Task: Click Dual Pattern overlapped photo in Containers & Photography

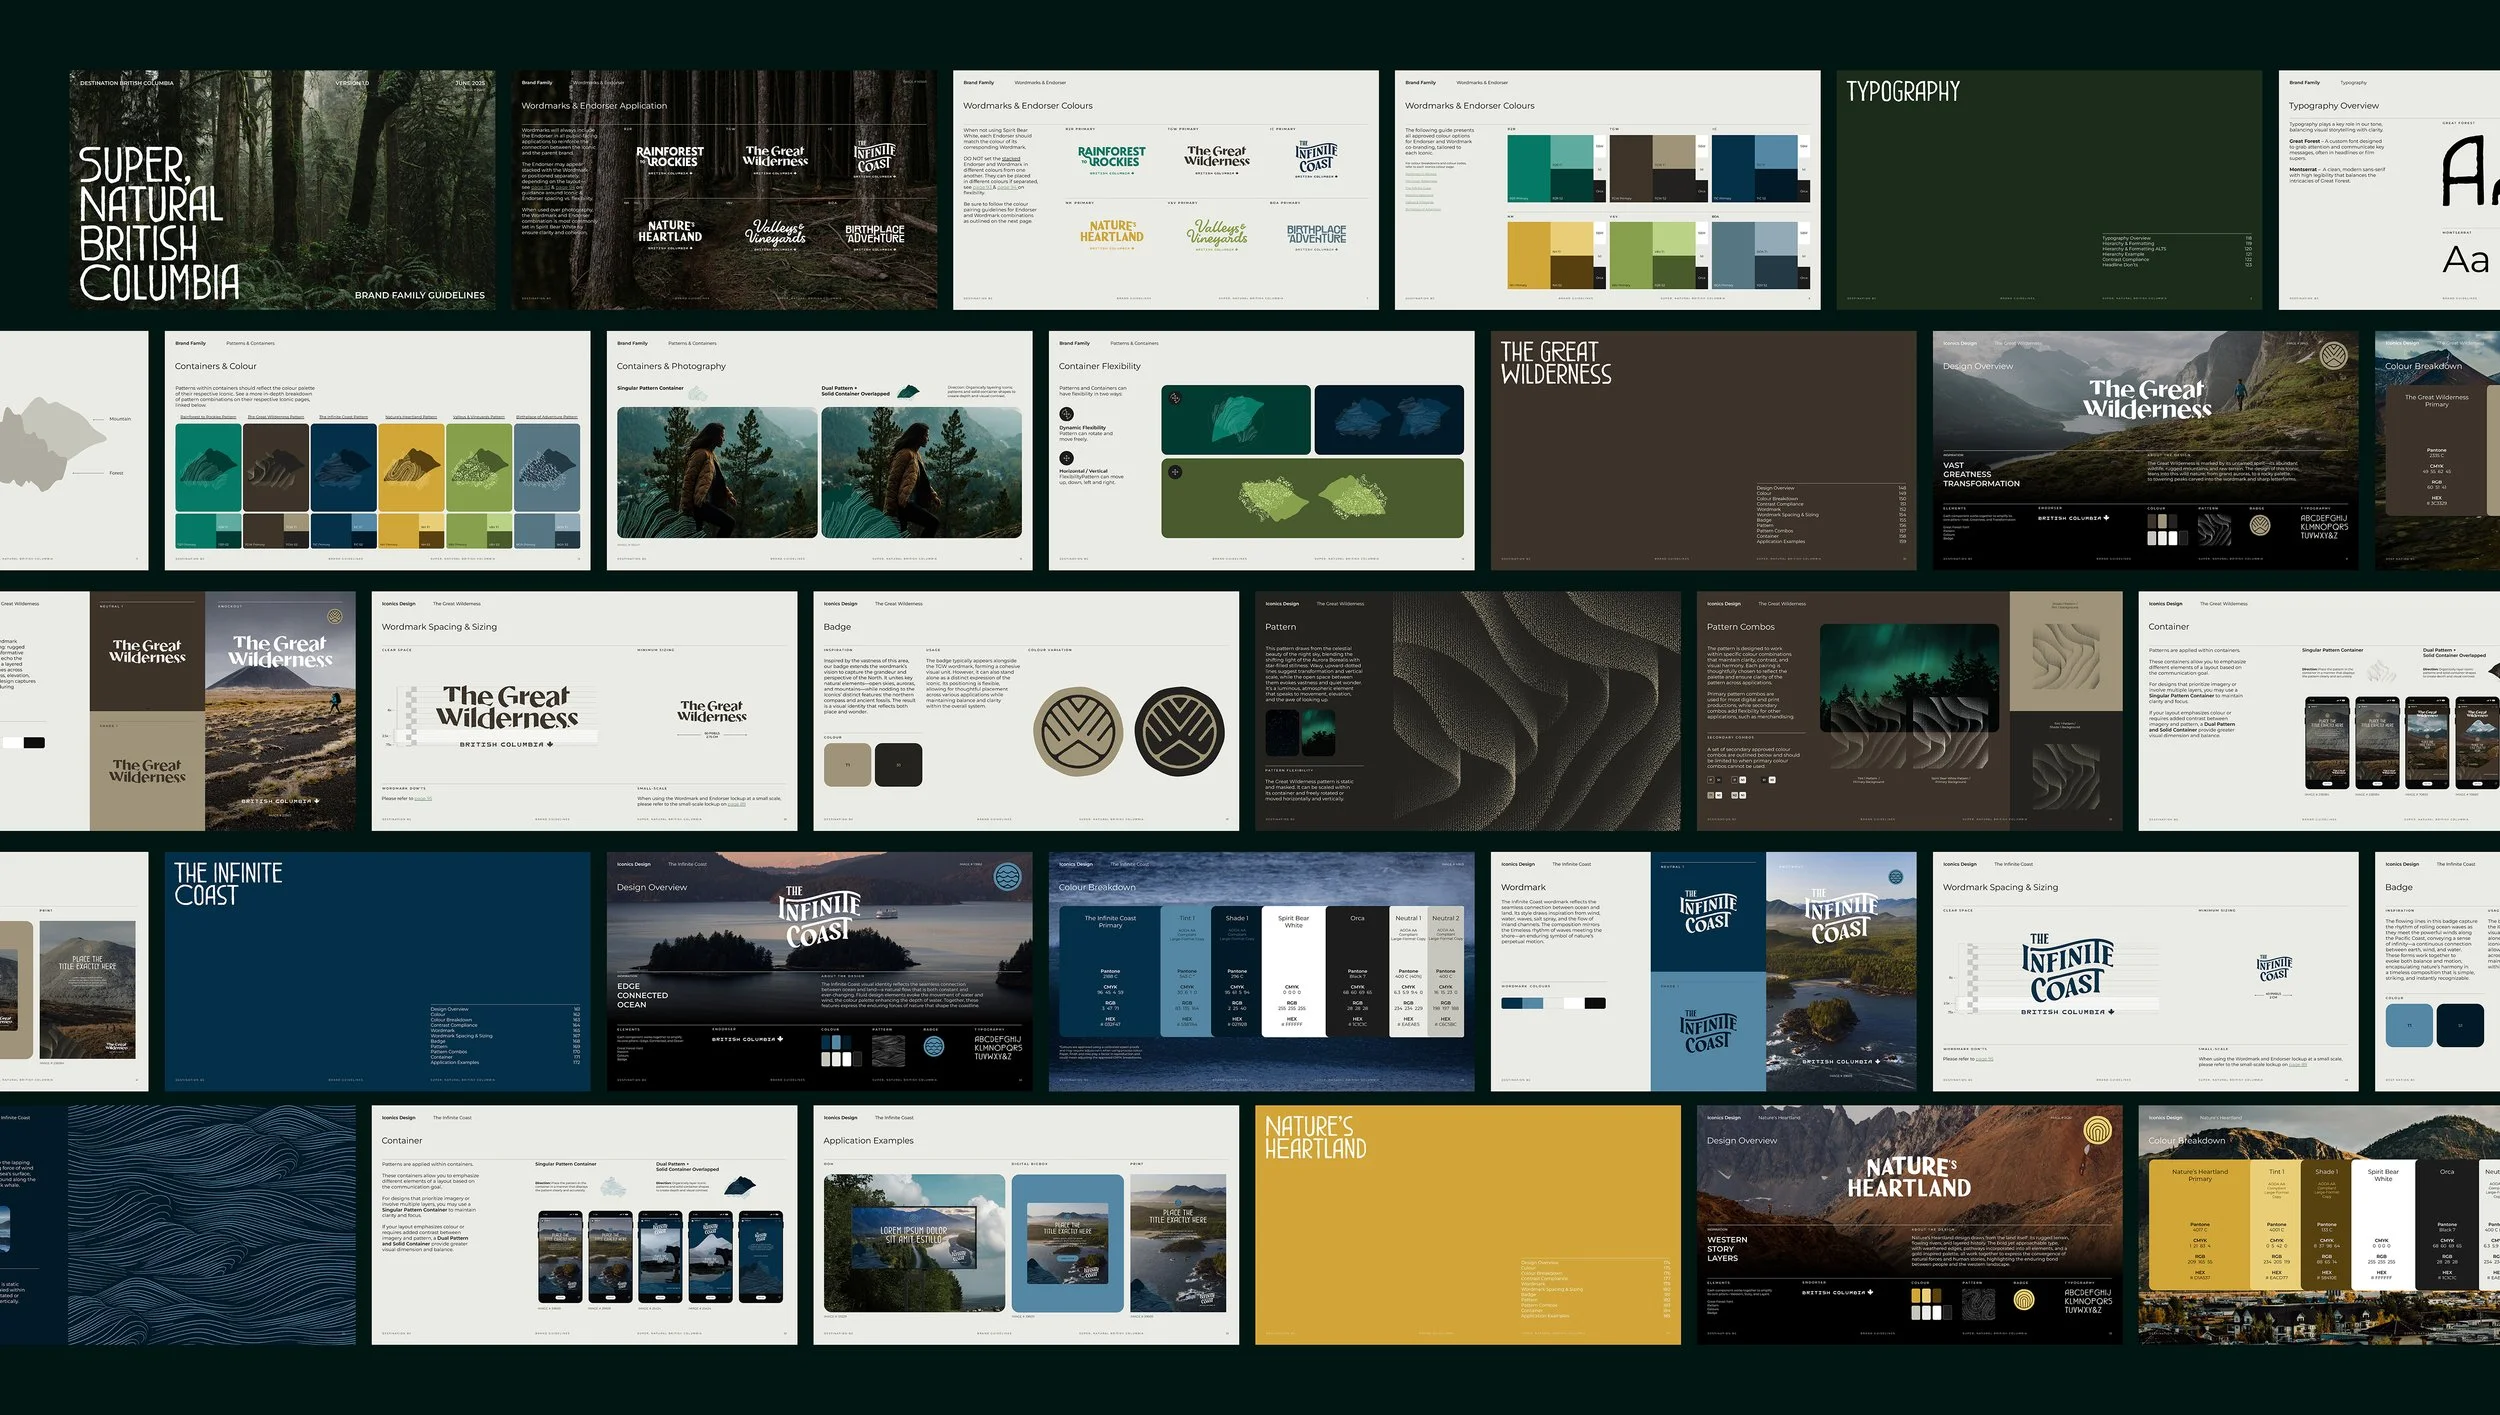Action: [x=922, y=473]
